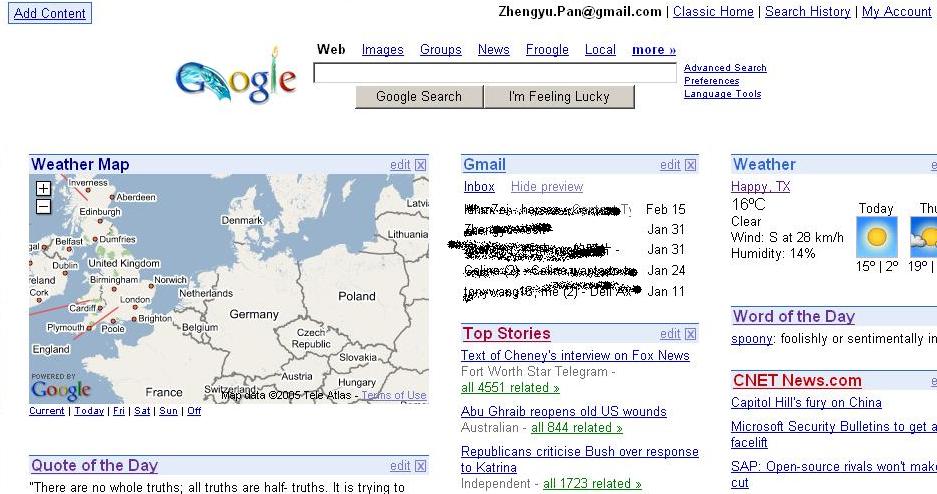Open the map Terms of Use
This screenshot has height=494, width=937.
click(394, 395)
